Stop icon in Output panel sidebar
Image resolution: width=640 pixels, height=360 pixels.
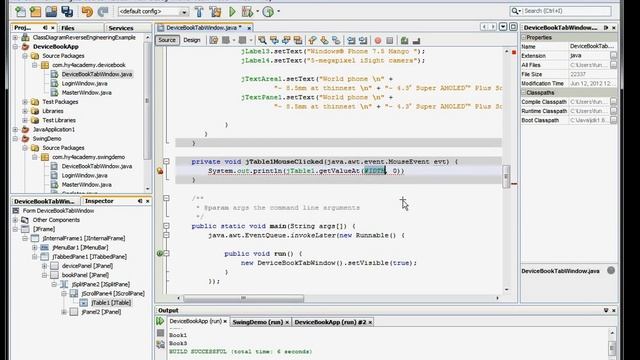click(160, 333)
